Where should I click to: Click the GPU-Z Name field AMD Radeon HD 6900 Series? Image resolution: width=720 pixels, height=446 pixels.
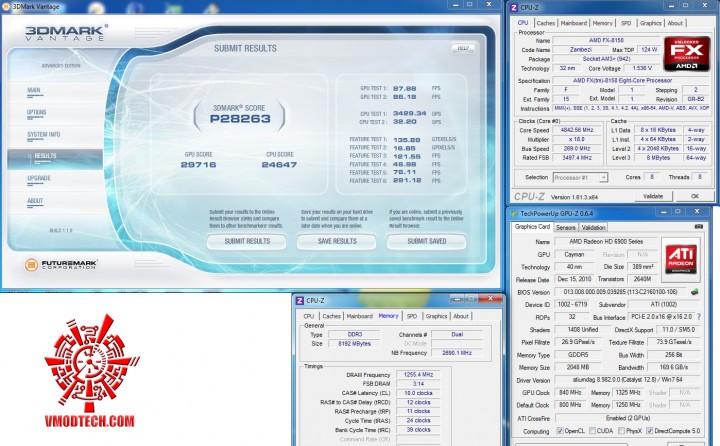tap(606, 241)
